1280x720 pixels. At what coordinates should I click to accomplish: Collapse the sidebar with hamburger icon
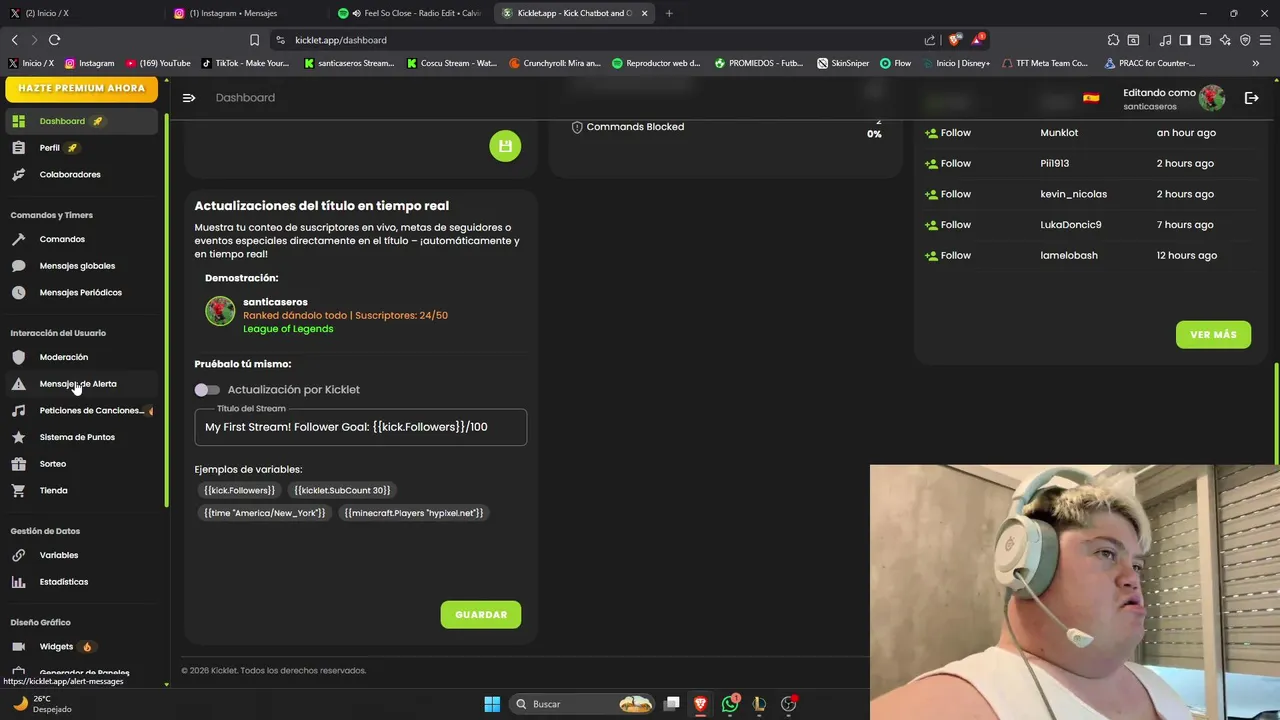[189, 98]
